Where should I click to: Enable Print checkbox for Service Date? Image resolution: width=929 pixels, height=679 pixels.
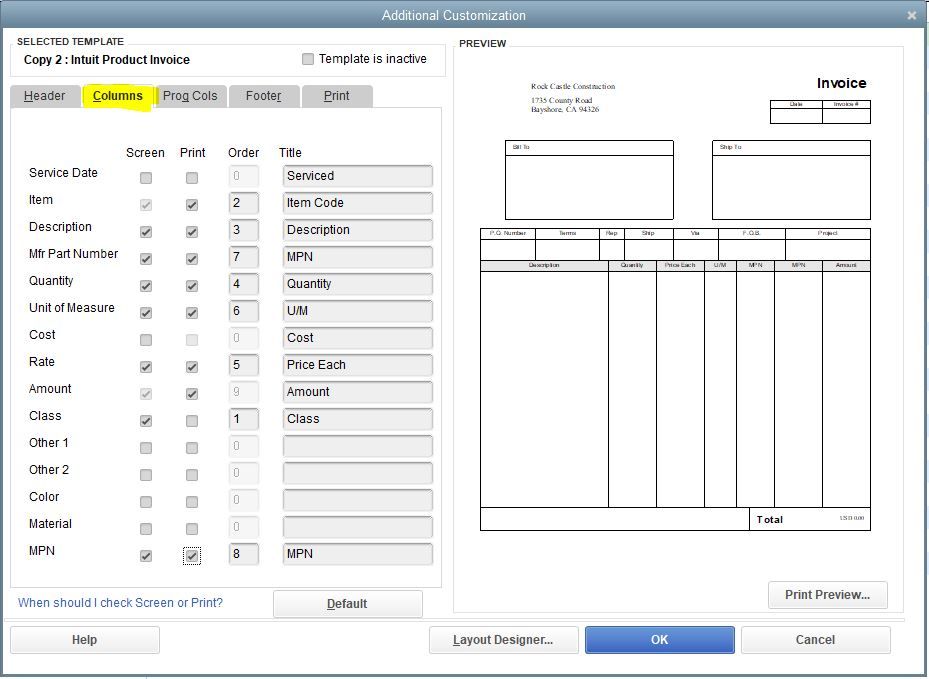coord(192,178)
